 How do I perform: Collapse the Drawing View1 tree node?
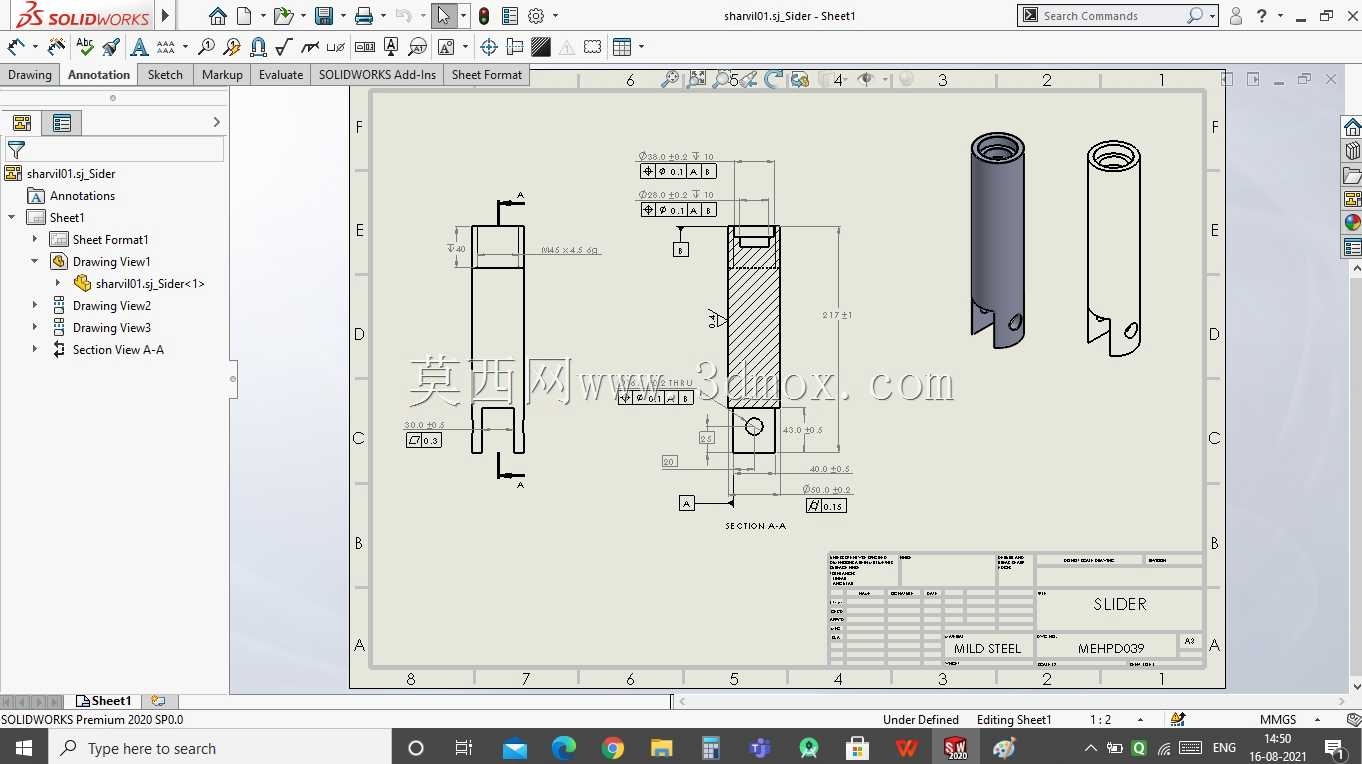click(35, 261)
